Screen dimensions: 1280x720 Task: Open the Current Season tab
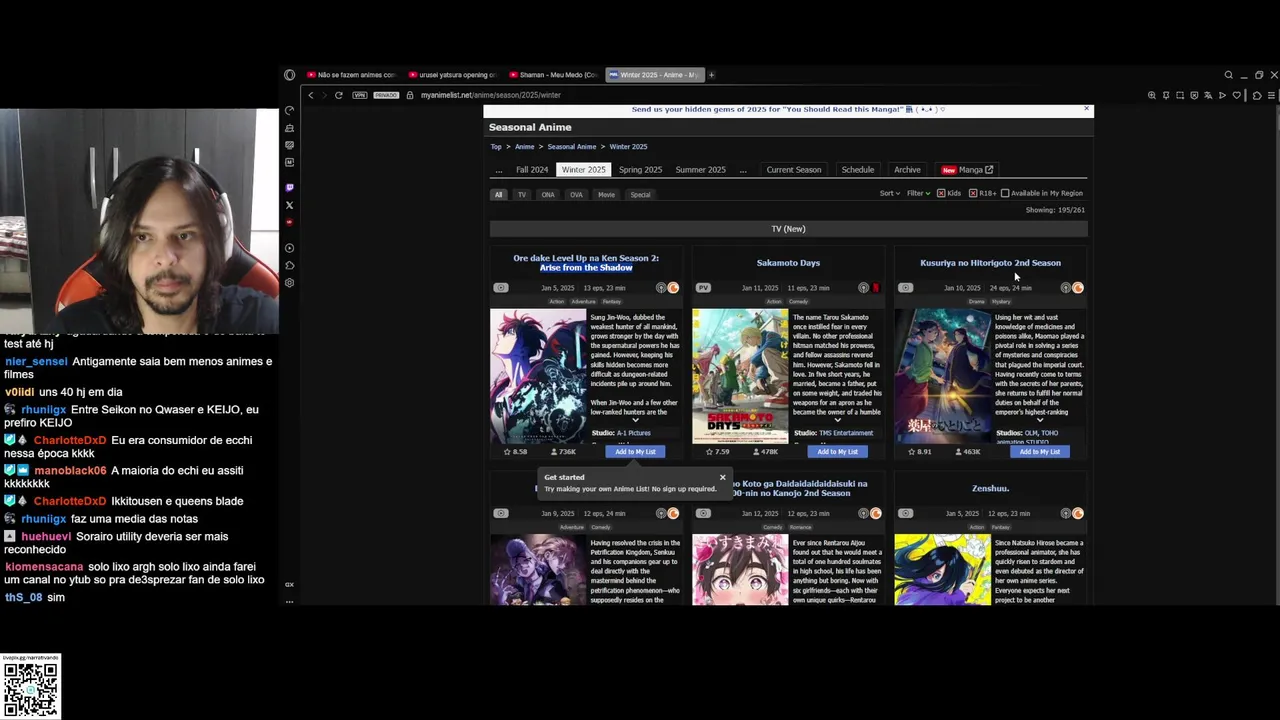(x=794, y=170)
